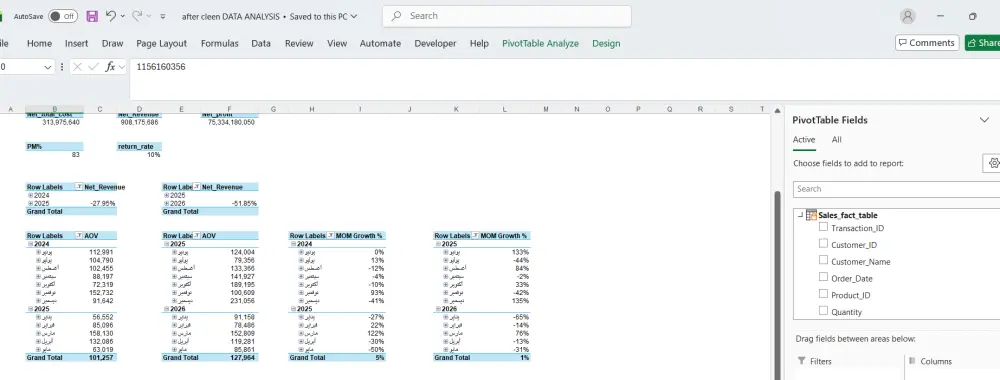Expand 2026 in the Net_Revenue pivot
This screenshot has width=1000, height=380.
point(166,203)
